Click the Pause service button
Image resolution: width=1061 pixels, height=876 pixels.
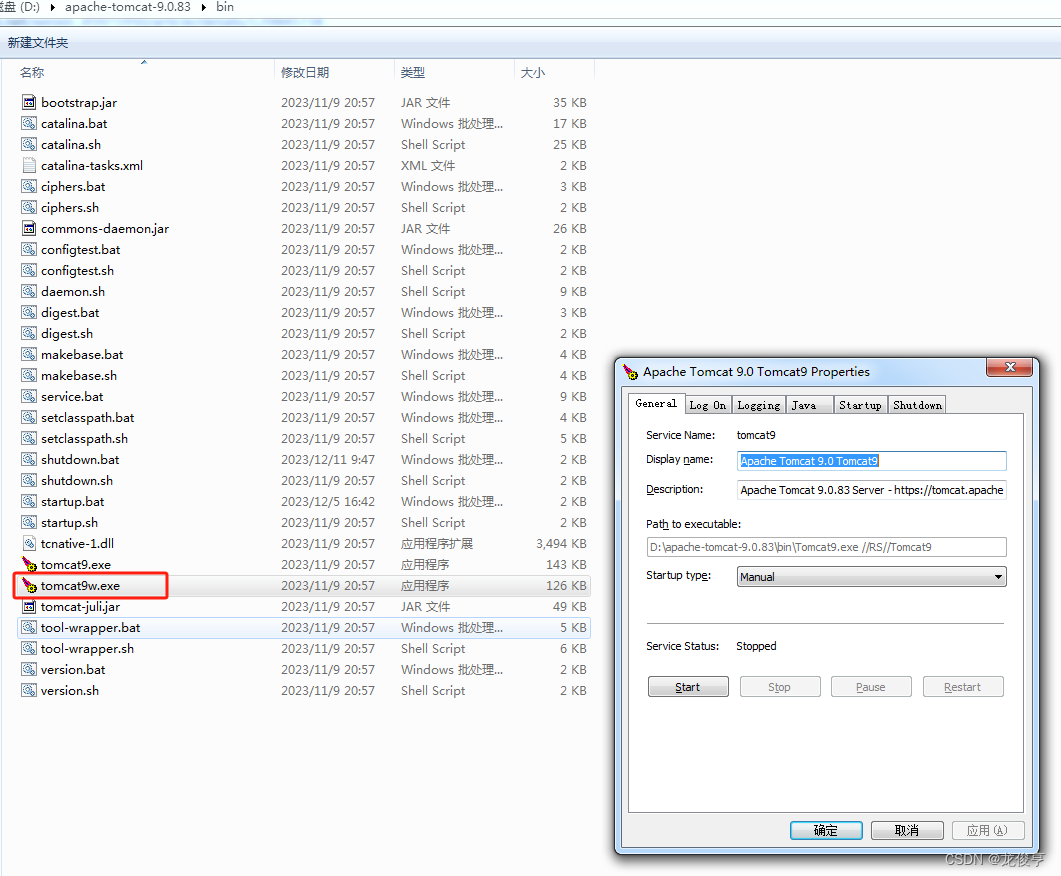coord(871,687)
